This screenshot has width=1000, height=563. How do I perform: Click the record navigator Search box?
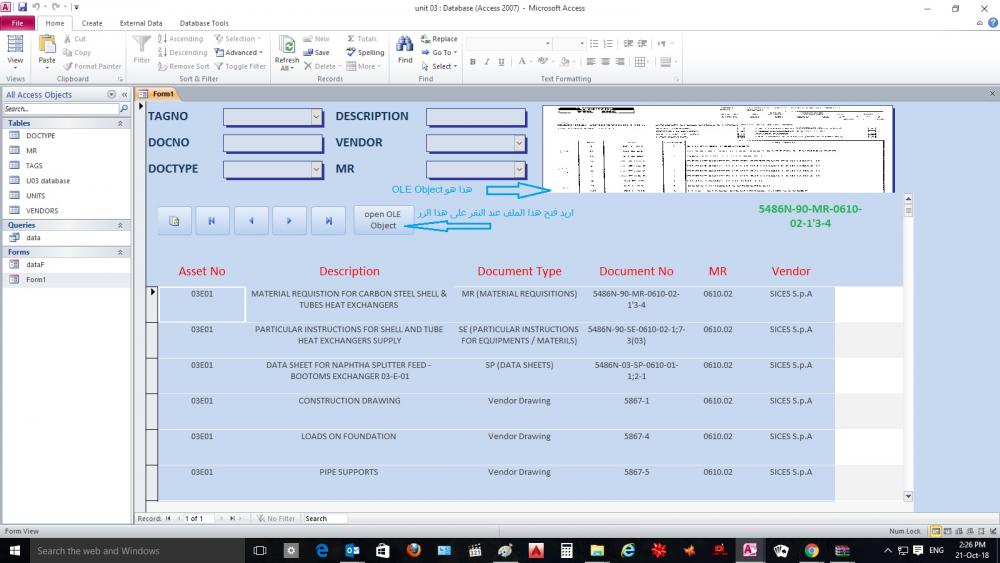coord(325,518)
